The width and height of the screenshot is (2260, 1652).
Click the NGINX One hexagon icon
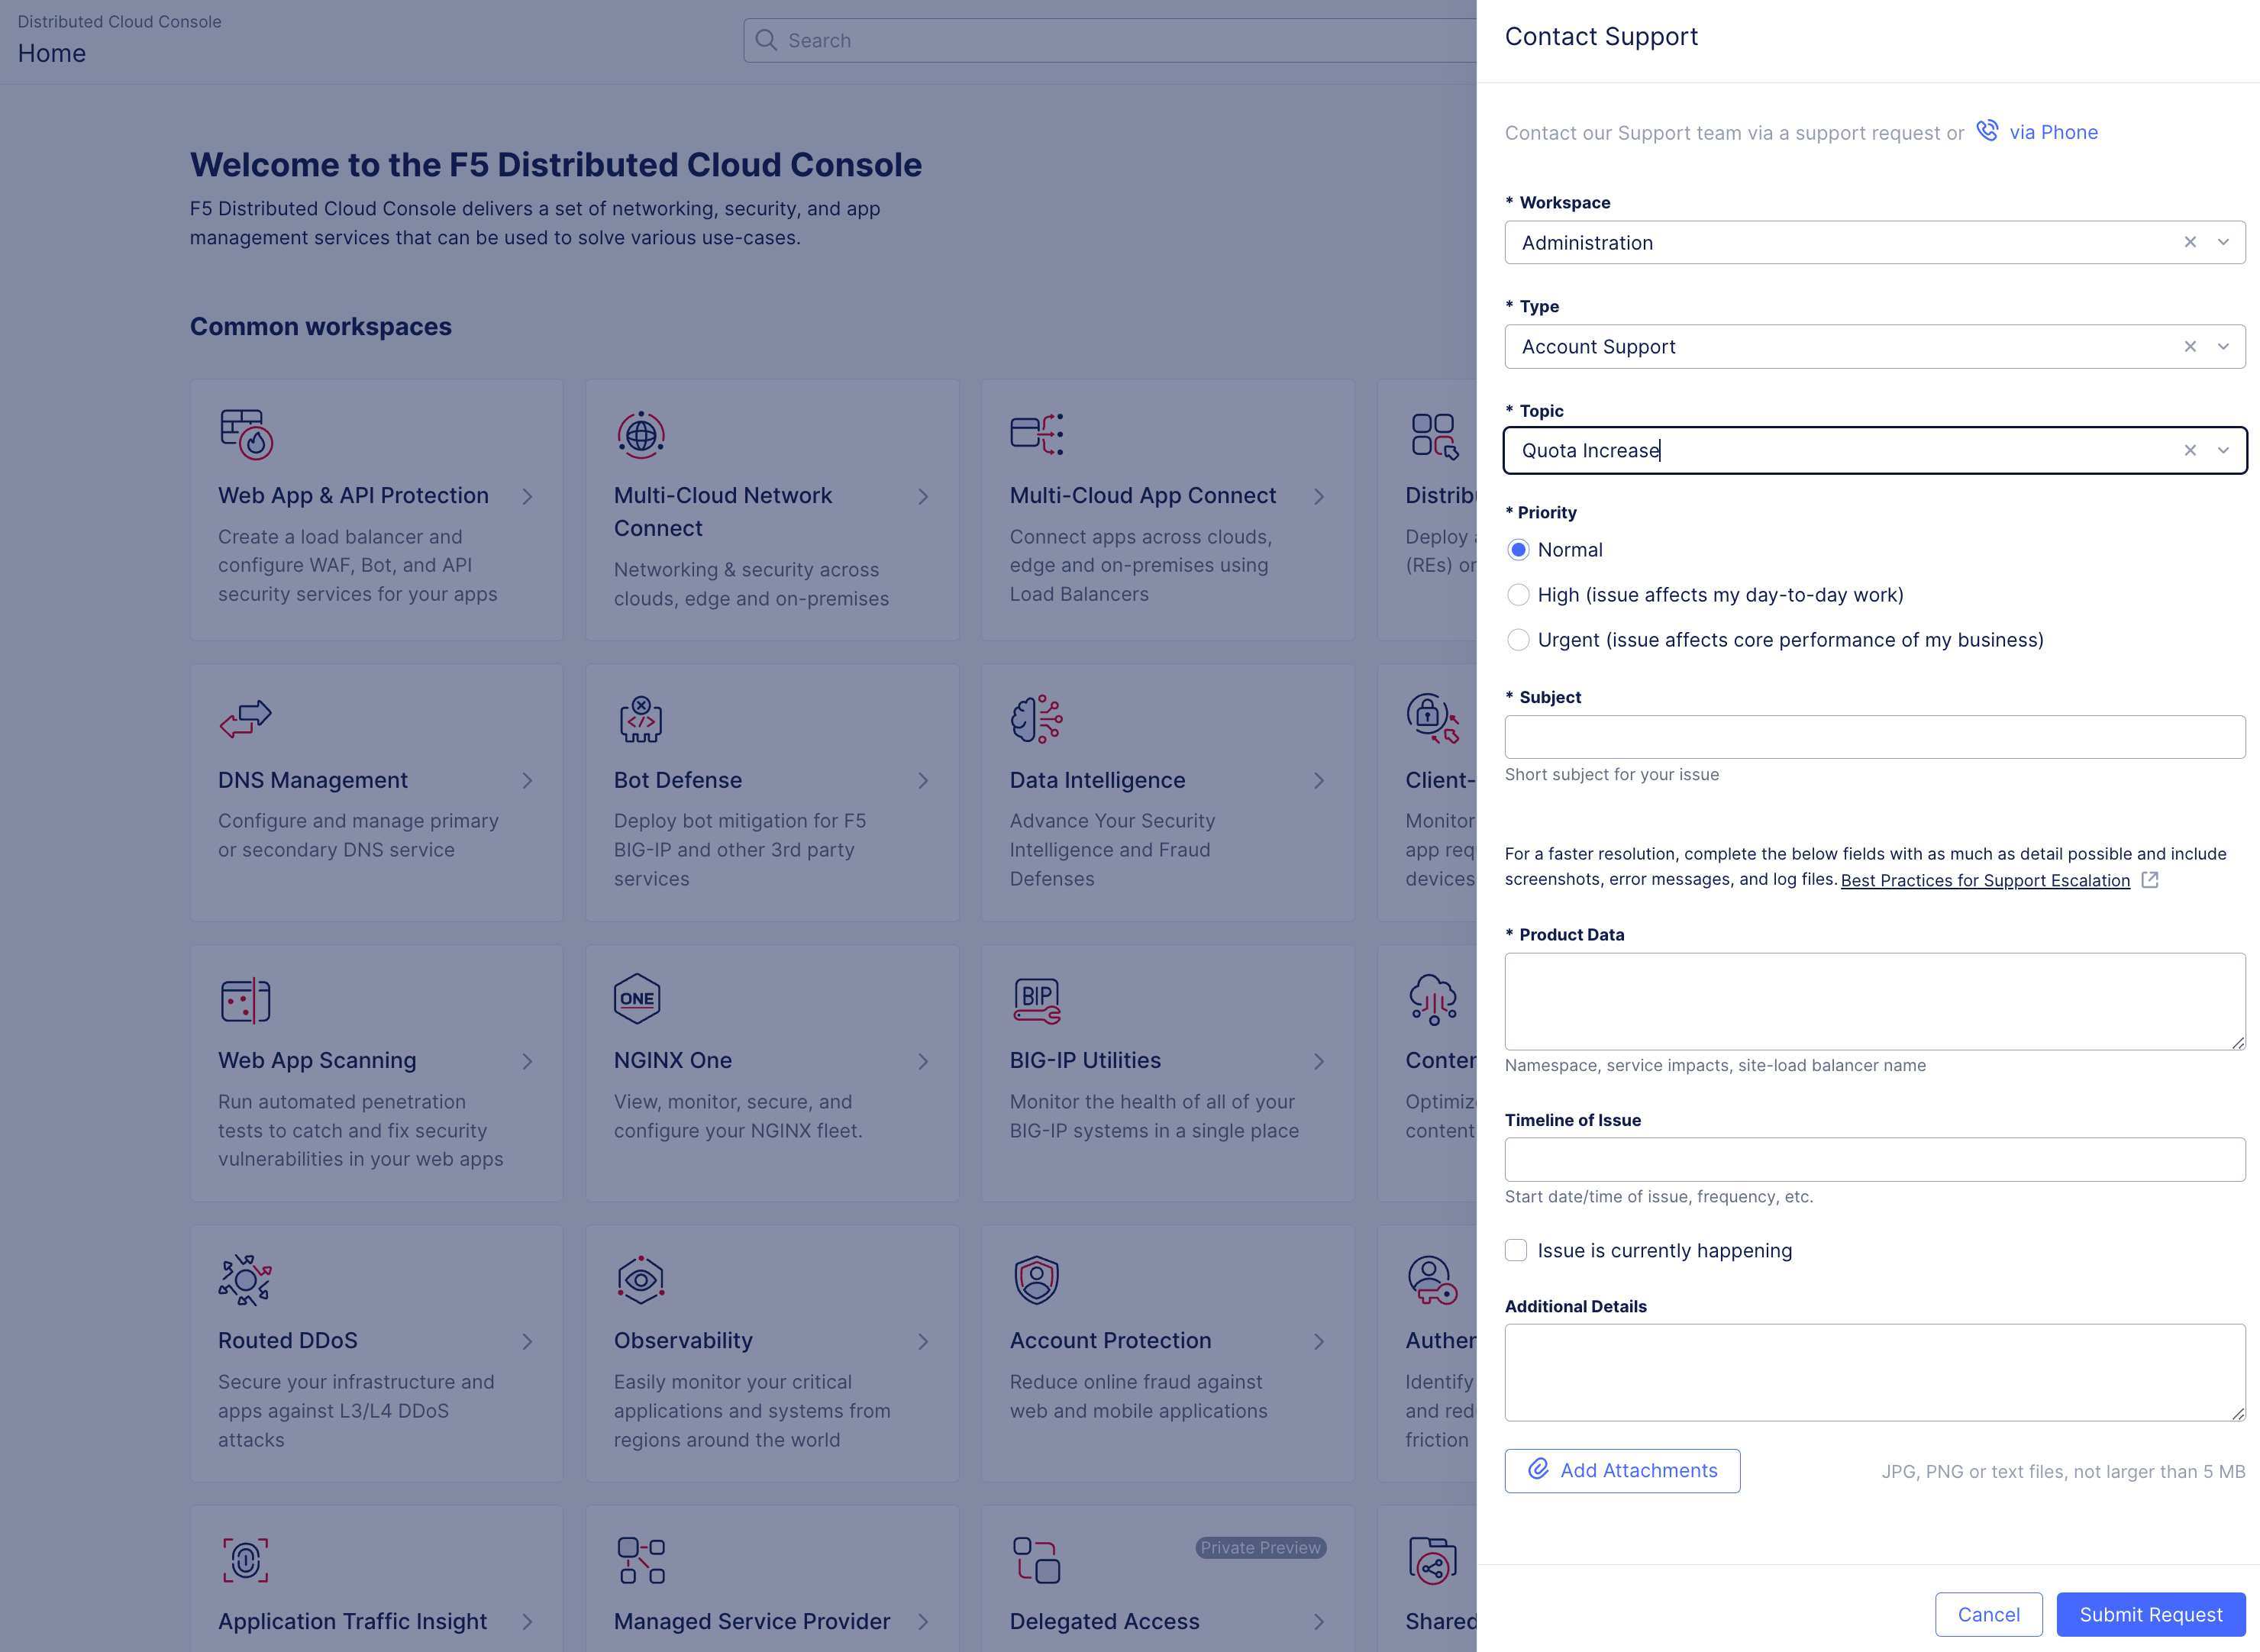(x=637, y=999)
